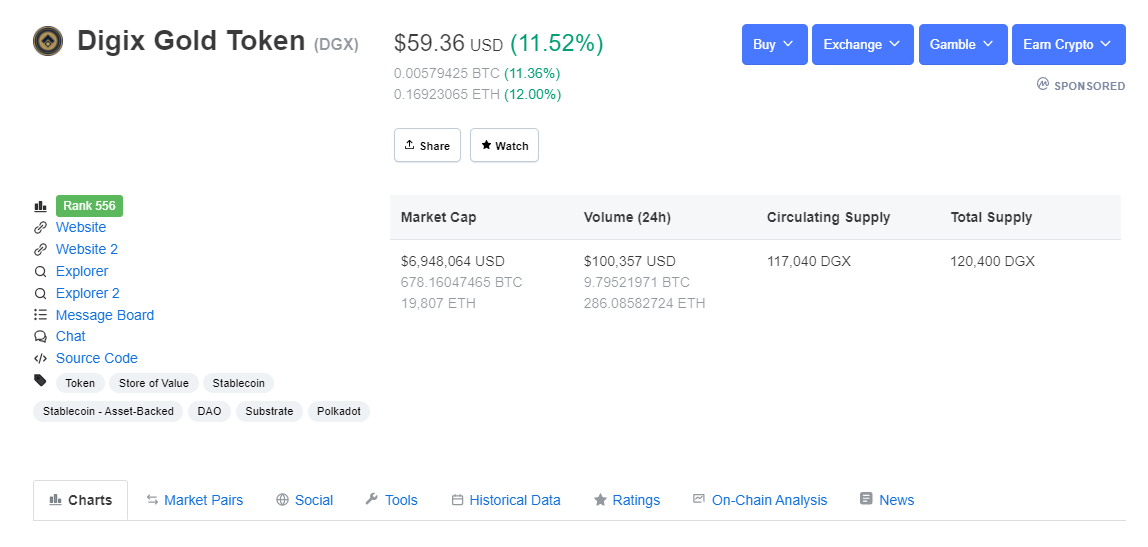Click the 286.08582724 ETH volume value
This screenshot has width=1148, height=547.
pos(644,303)
